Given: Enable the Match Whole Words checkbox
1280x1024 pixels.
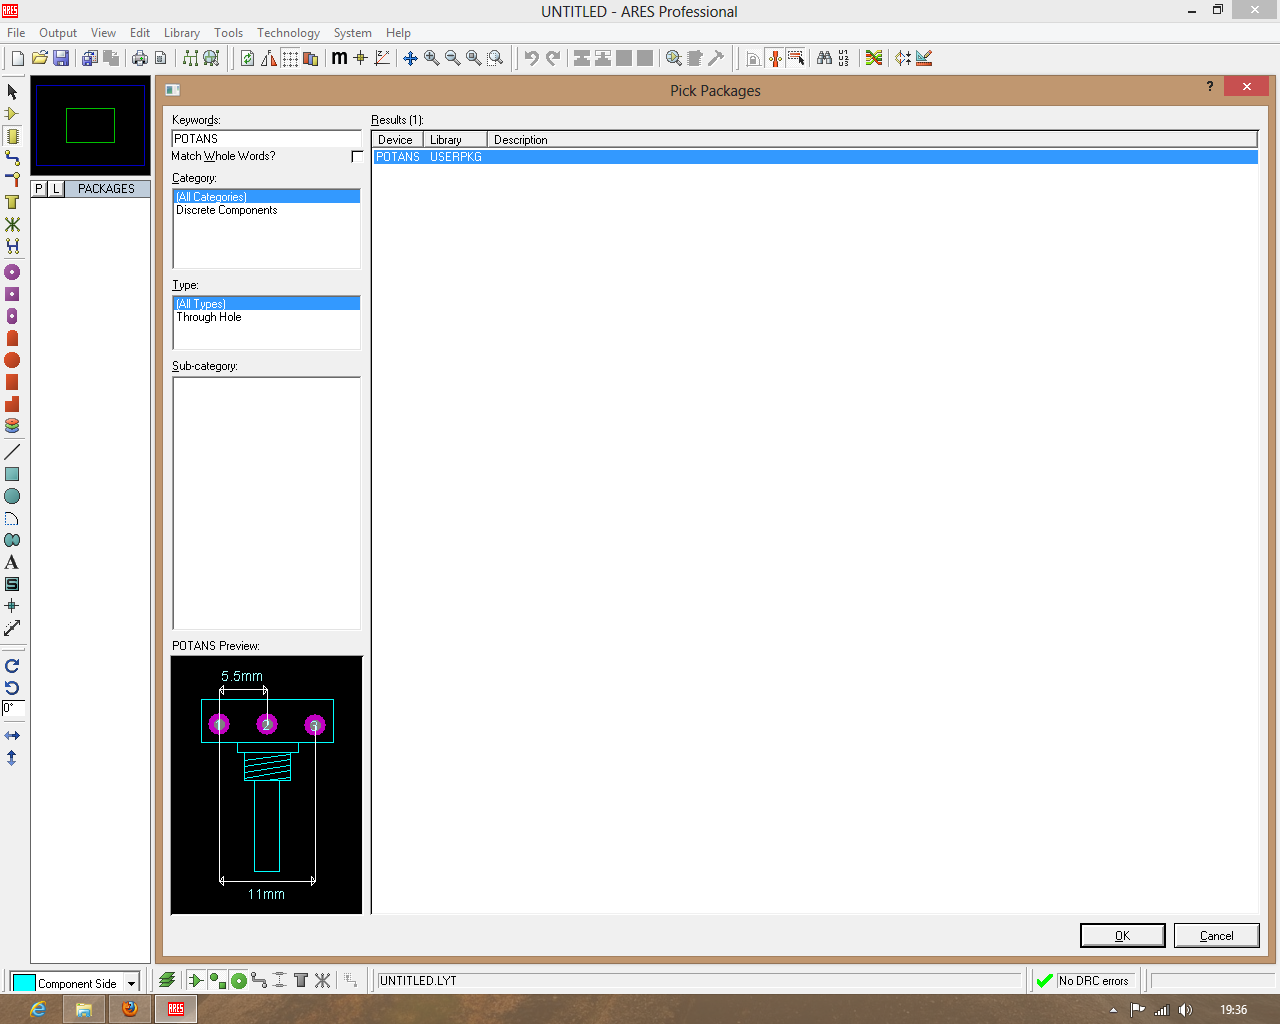Looking at the screenshot, I should tap(357, 156).
